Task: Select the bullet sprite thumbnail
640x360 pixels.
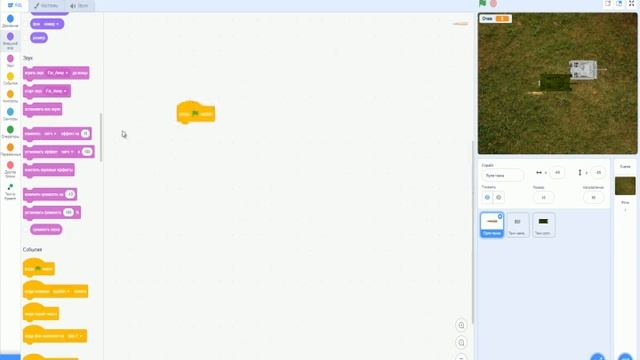Action: [x=492, y=224]
